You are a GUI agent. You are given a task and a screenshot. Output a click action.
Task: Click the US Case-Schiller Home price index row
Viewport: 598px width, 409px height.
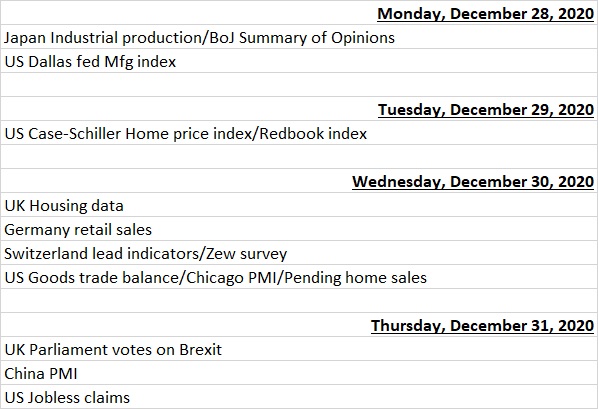pos(299,133)
